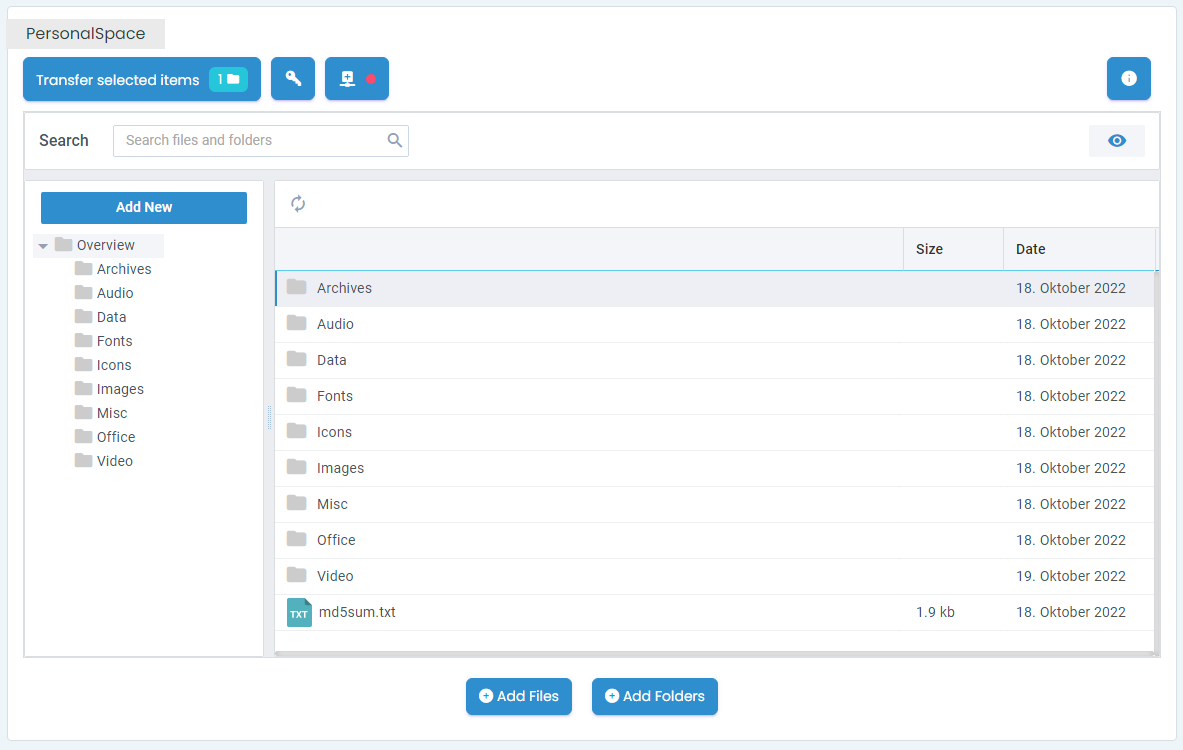The height and width of the screenshot is (750, 1183).
Task: Collapse the Overview tree node arrow
Action: tap(43, 246)
